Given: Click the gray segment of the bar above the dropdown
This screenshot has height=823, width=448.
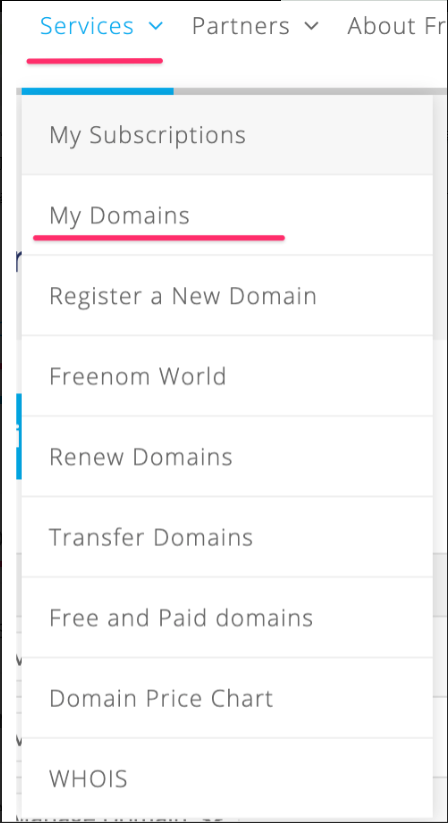Looking at the screenshot, I should [311, 91].
